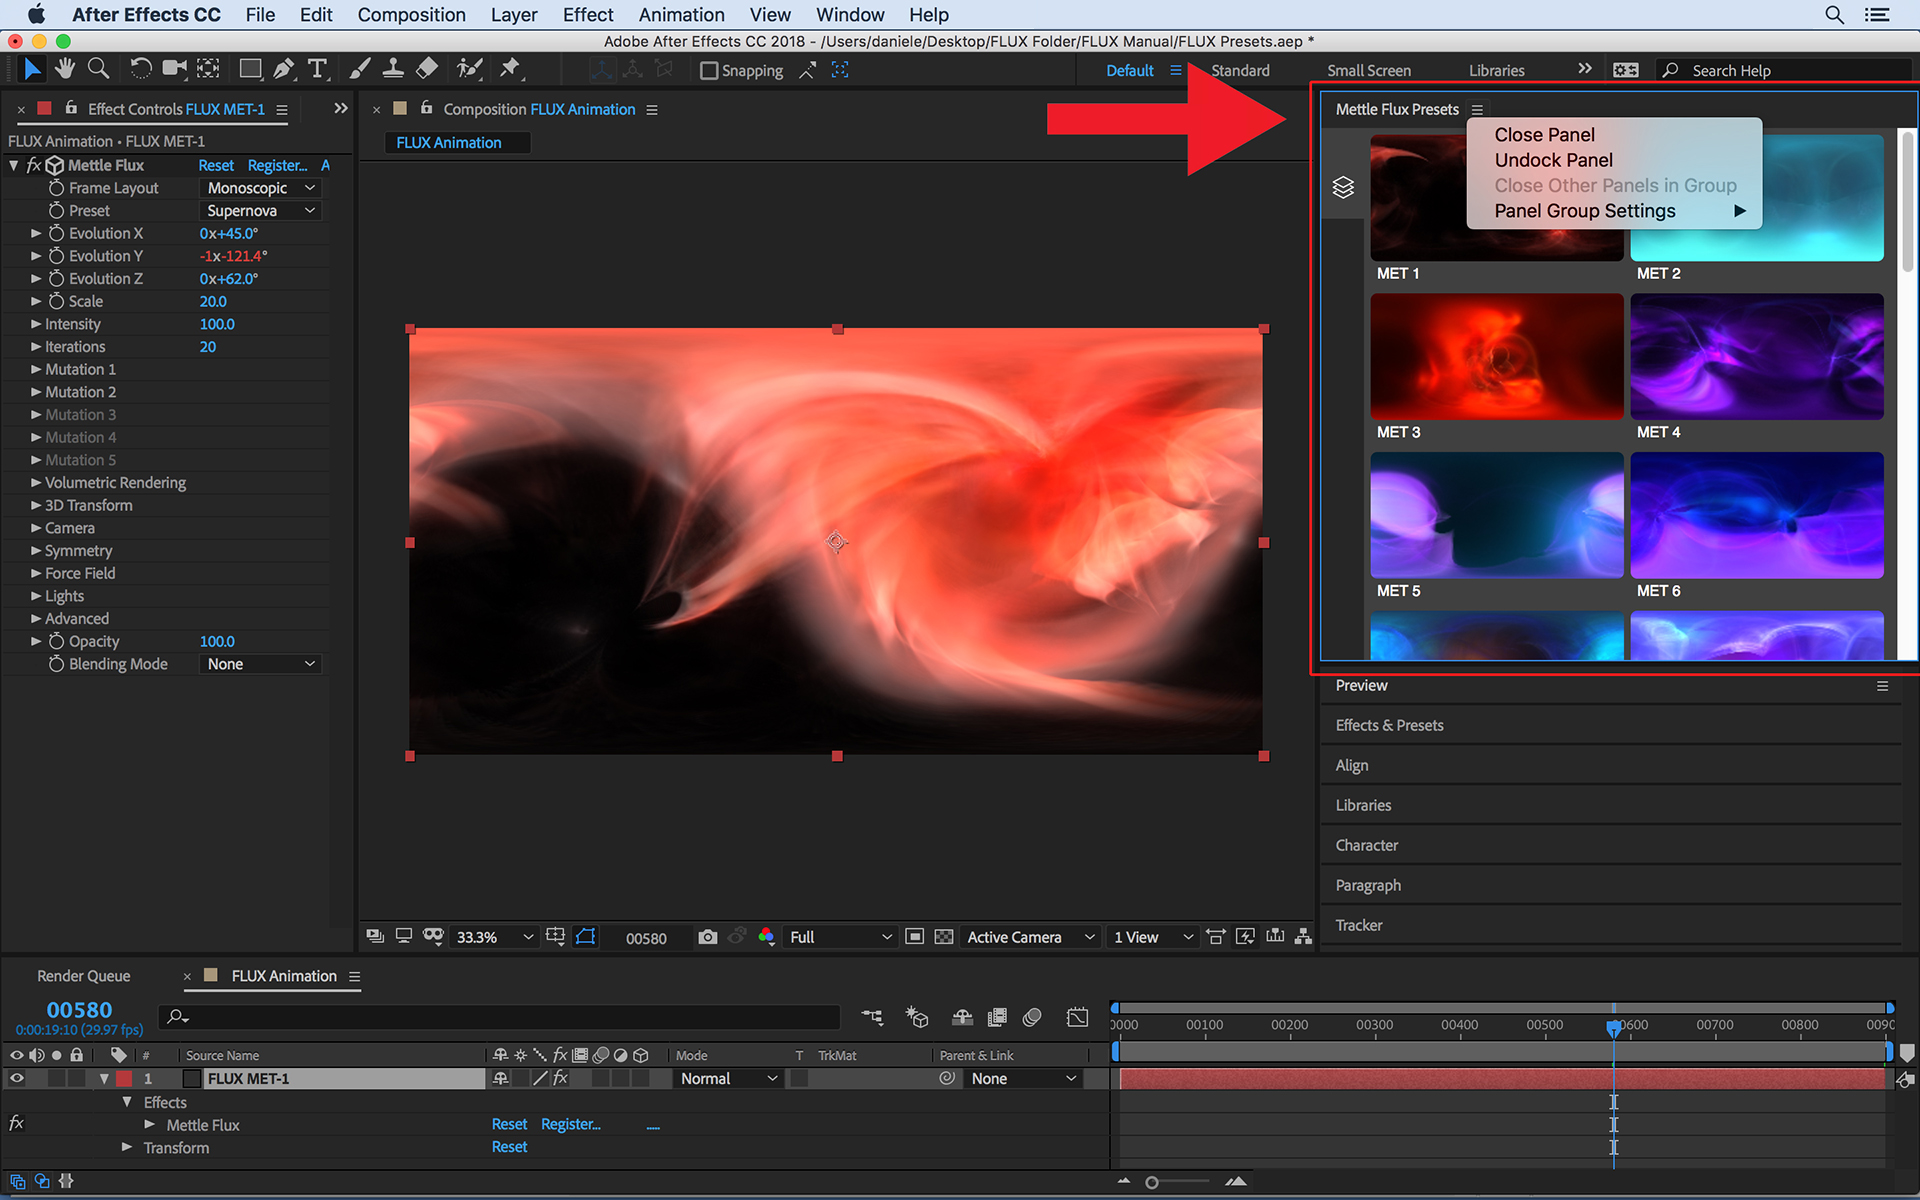Switch to the Render Queue tab
The image size is (1920, 1200).
click(84, 976)
